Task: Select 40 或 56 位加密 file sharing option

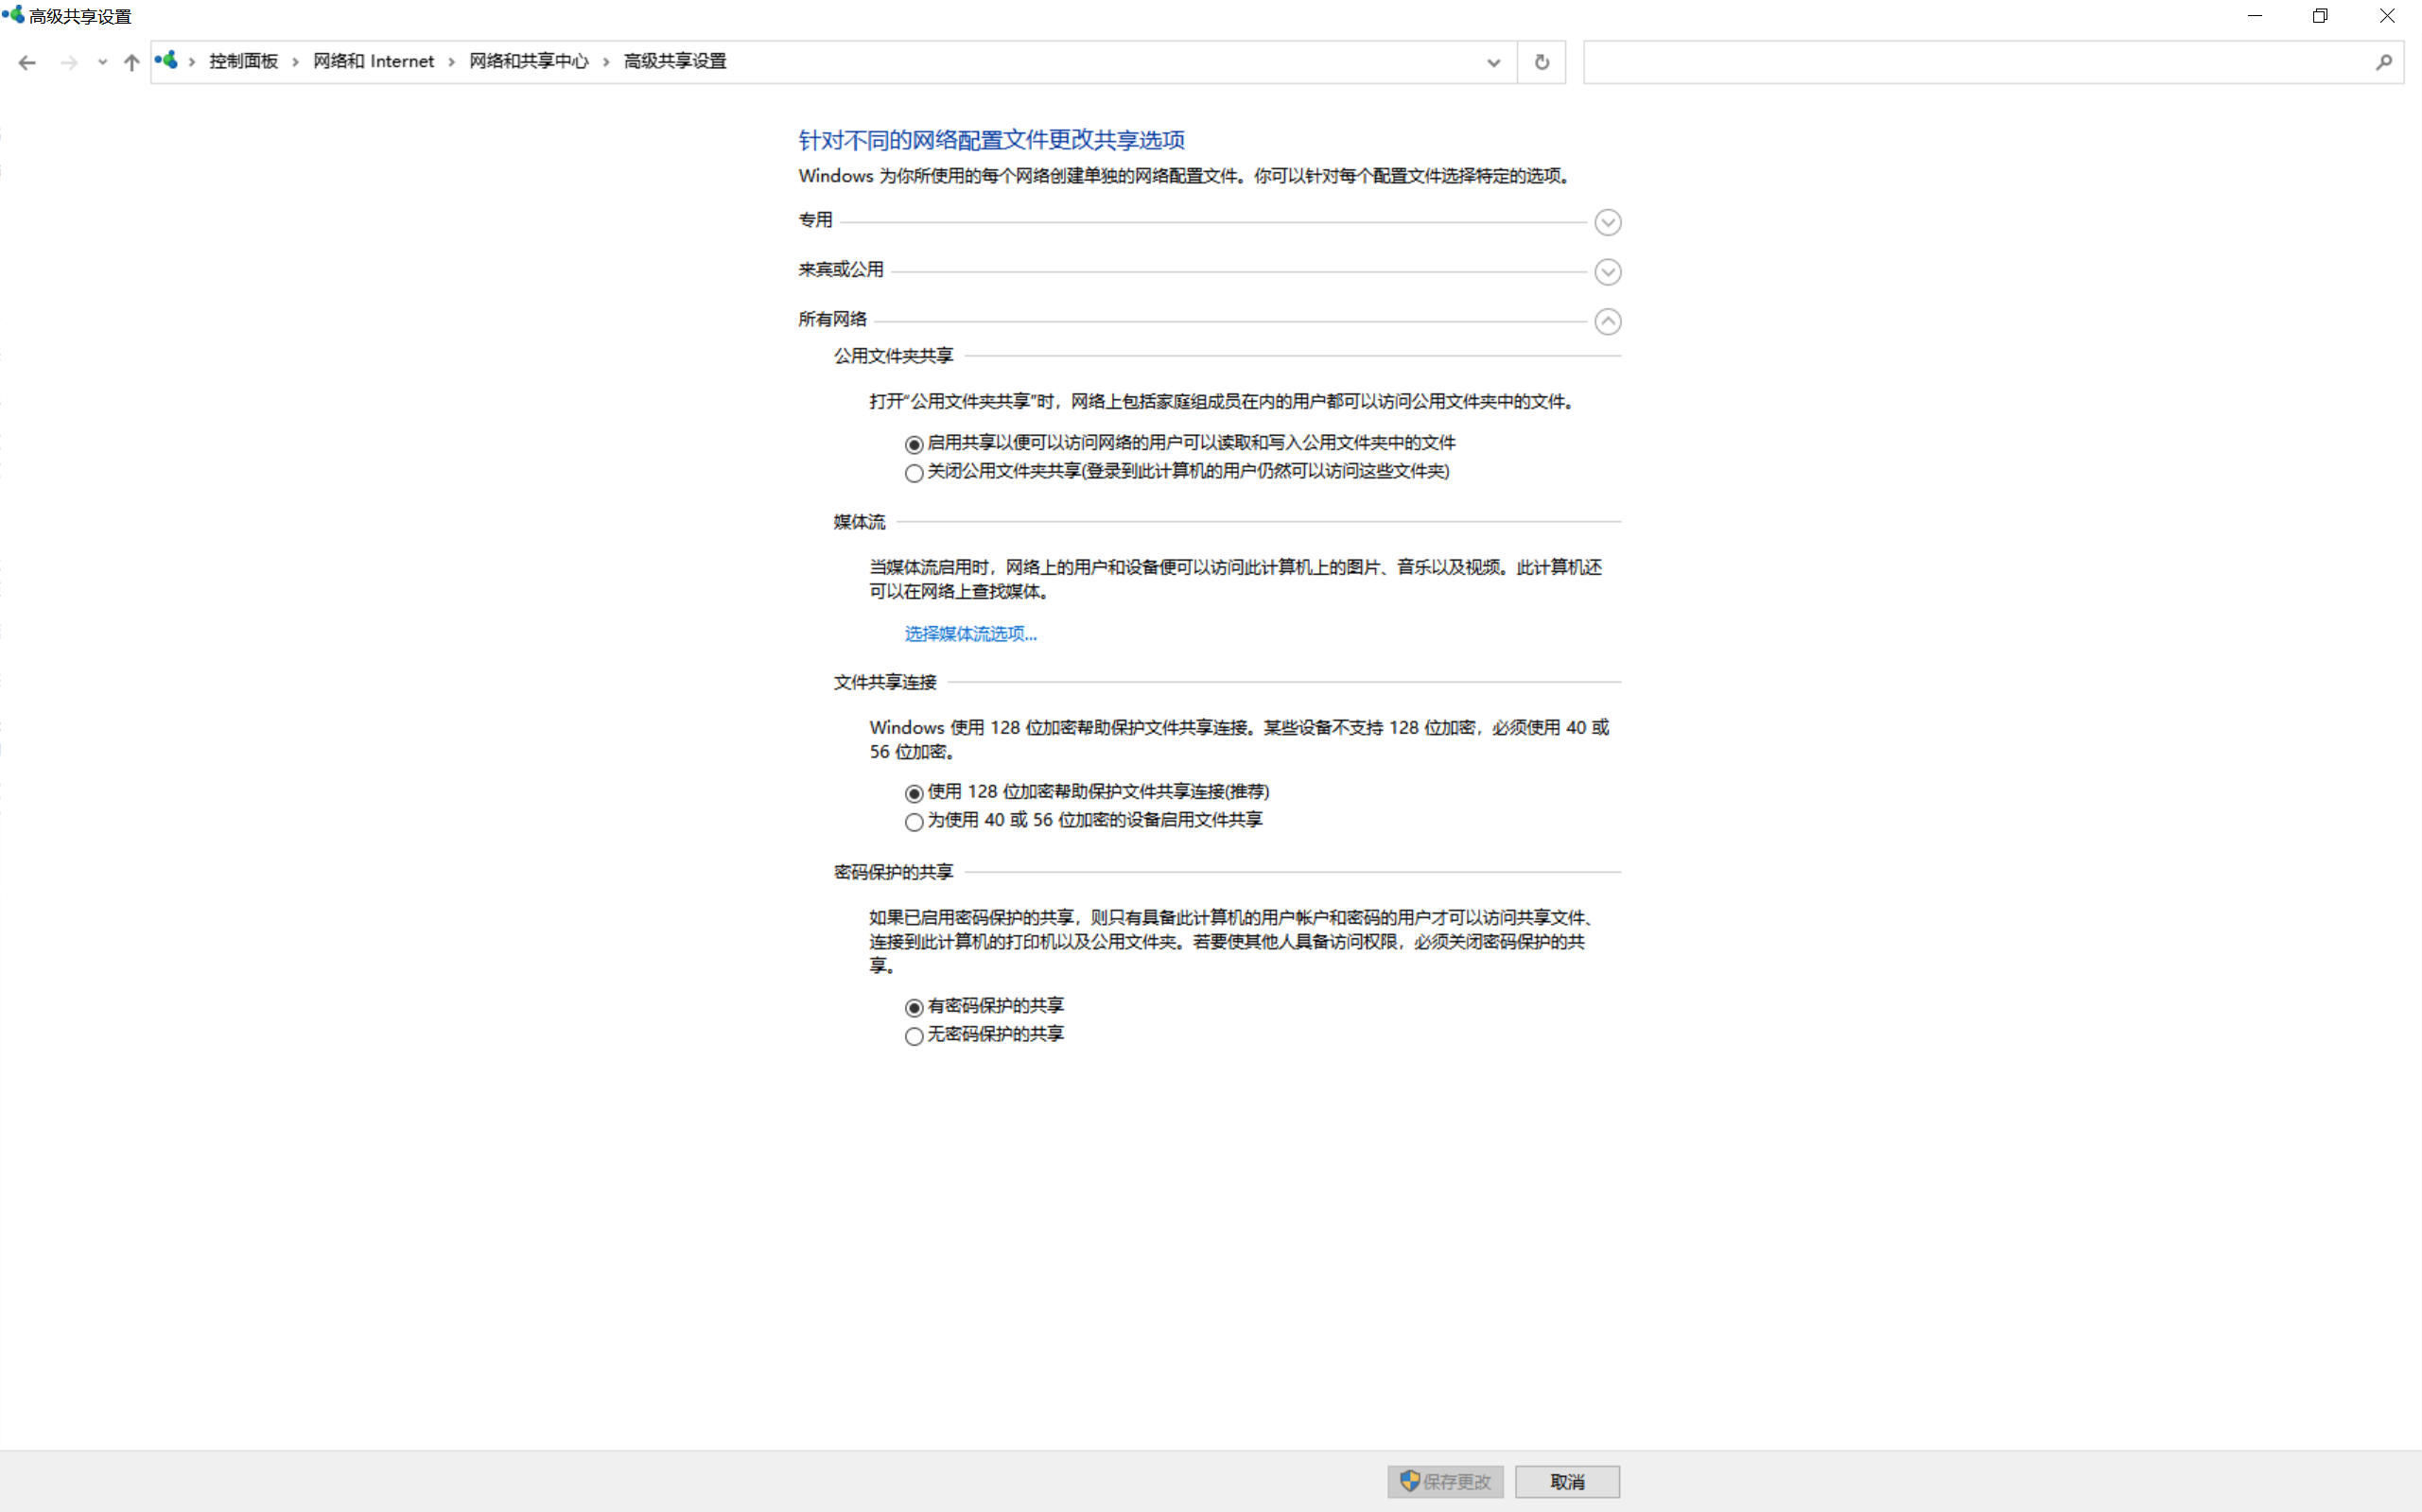Action: pyautogui.click(x=914, y=822)
